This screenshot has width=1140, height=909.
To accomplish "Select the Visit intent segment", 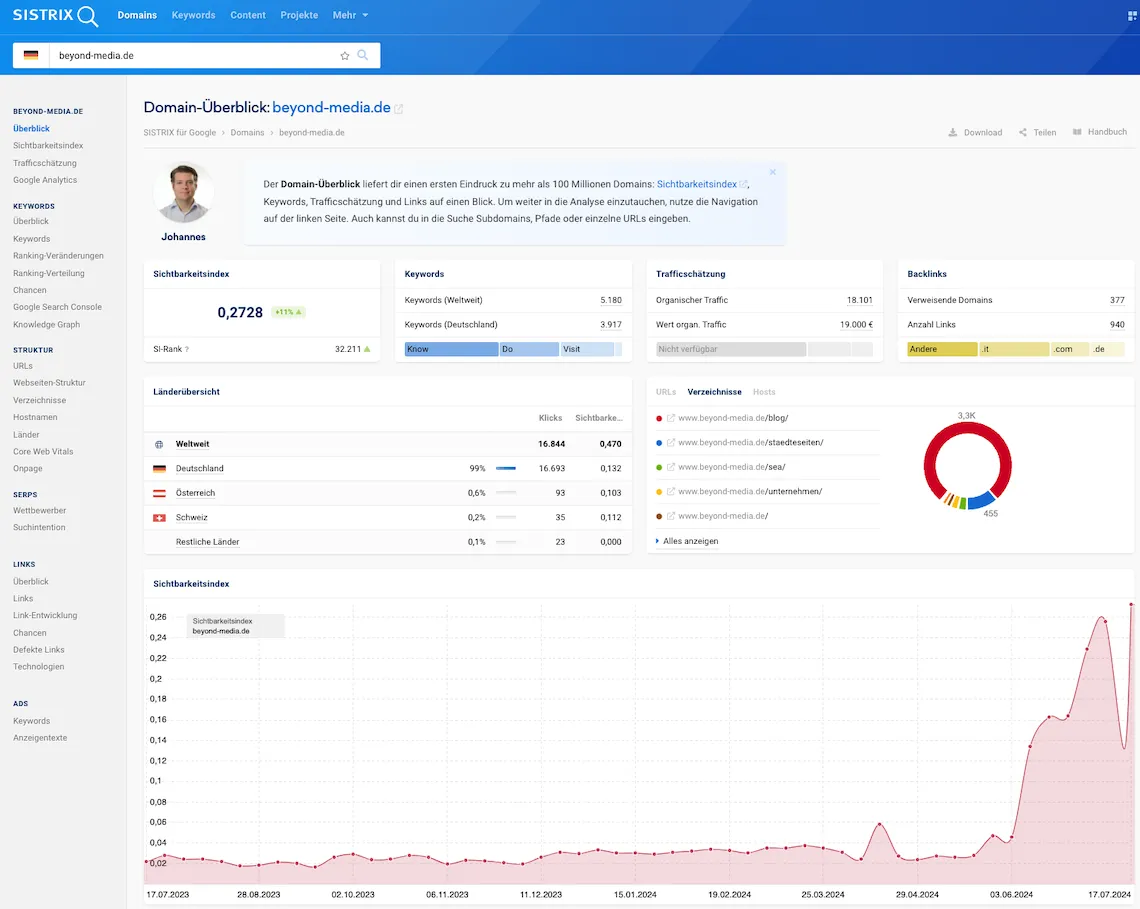I will tap(585, 349).
